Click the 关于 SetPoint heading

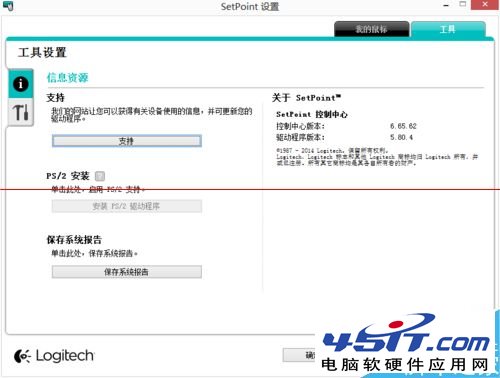click(x=306, y=98)
